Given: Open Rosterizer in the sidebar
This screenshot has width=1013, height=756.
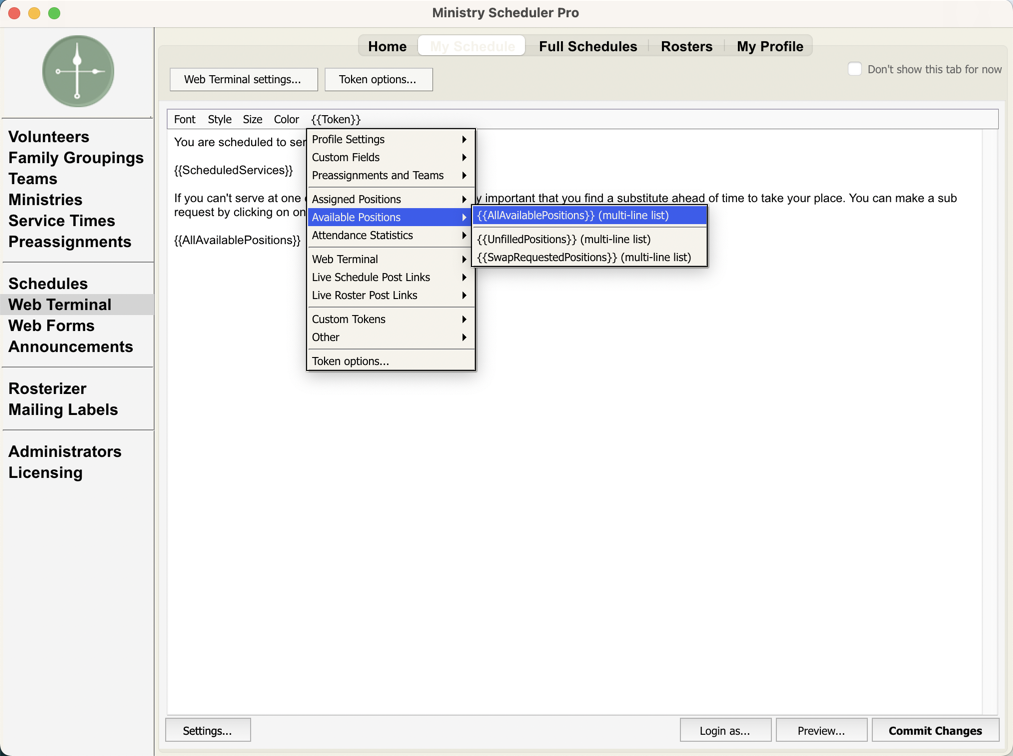Looking at the screenshot, I should [x=47, y=389].
